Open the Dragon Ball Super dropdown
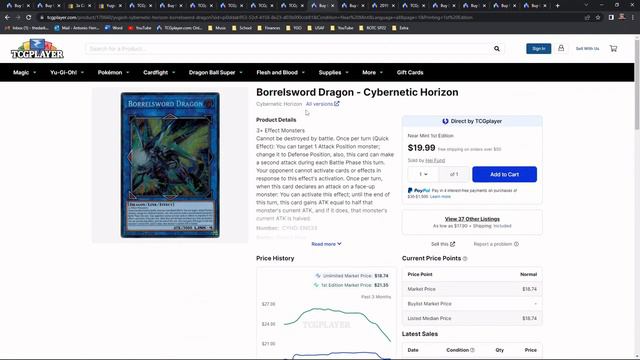640x360 pixels. point(216,72)
